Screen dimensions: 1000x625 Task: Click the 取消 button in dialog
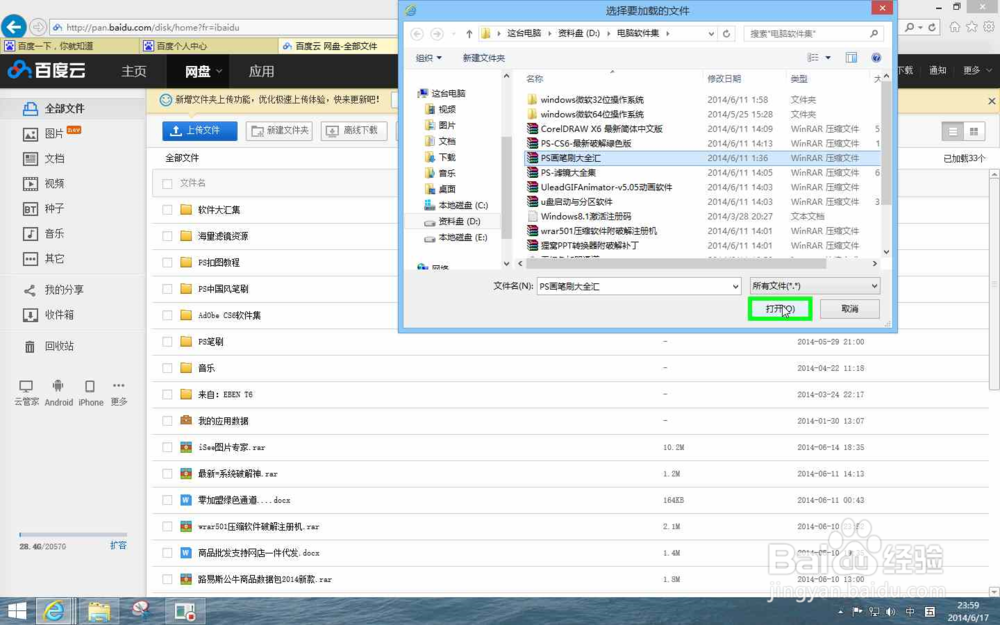(849, 309)
